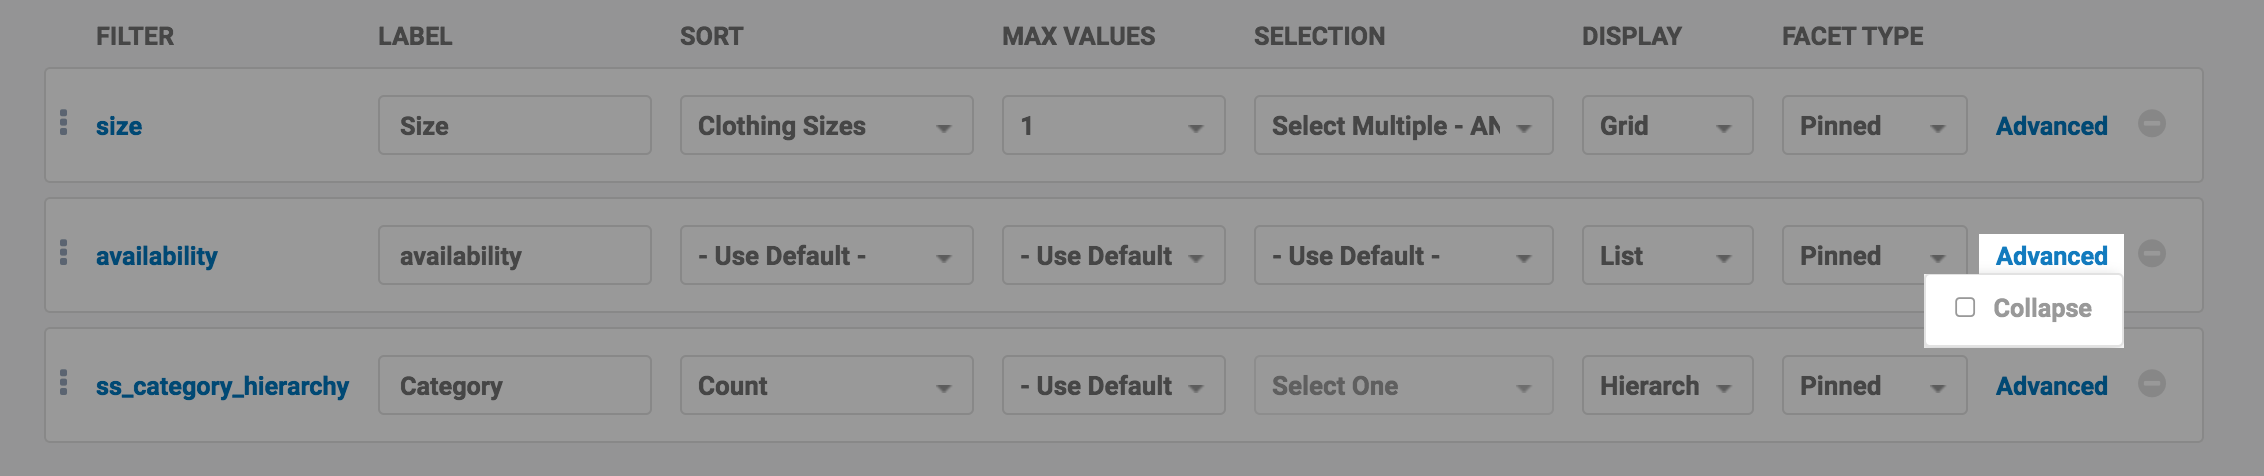Open Hierarchy display dropdown for category

pos(1667,386)
